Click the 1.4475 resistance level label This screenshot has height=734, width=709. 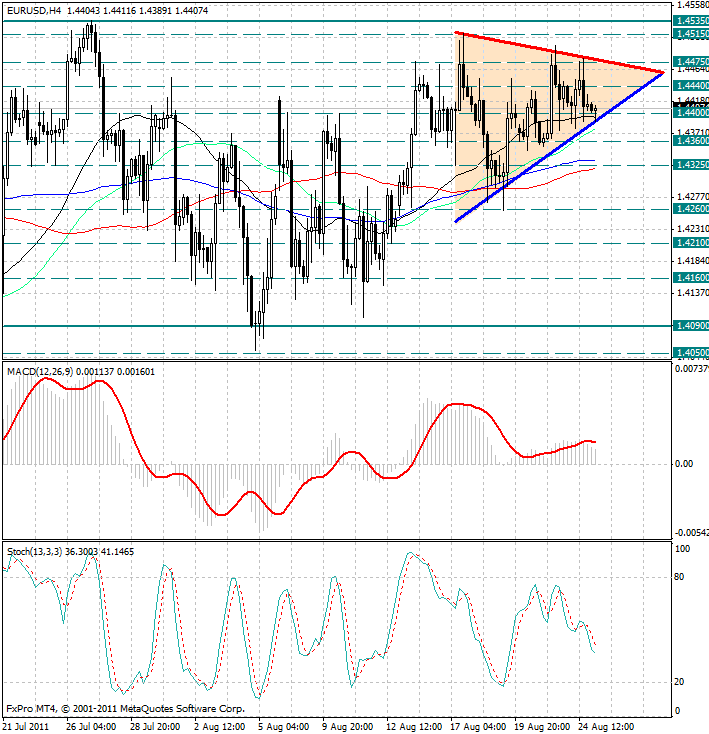pos(691,62)
